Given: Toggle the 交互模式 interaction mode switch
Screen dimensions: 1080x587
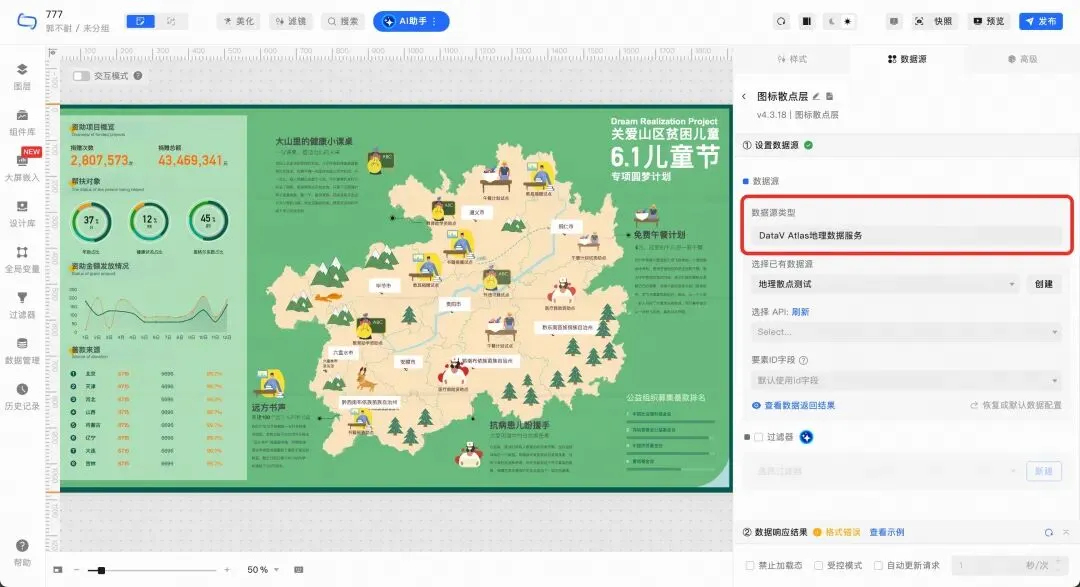Looking at the screenshot, I should coord(81,76).
